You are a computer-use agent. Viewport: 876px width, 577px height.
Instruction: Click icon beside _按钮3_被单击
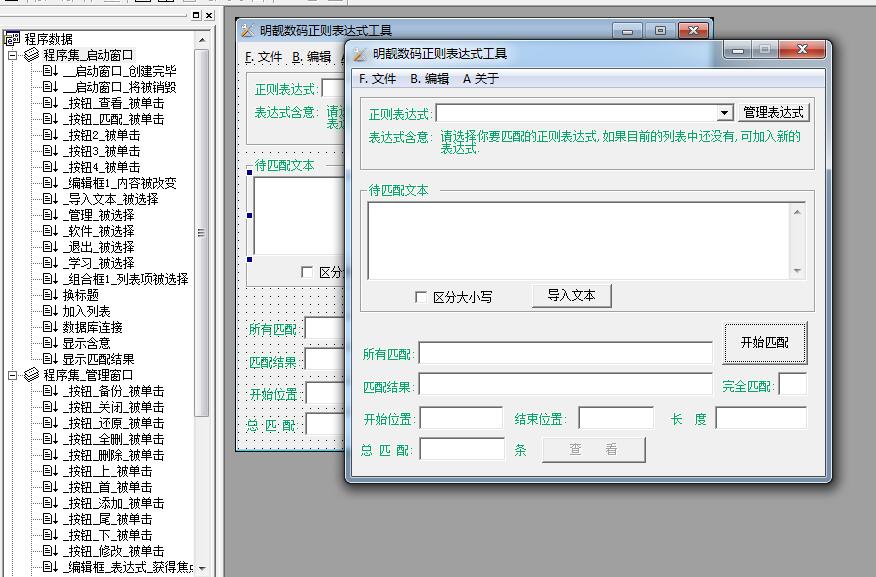(x=50, y=151)
